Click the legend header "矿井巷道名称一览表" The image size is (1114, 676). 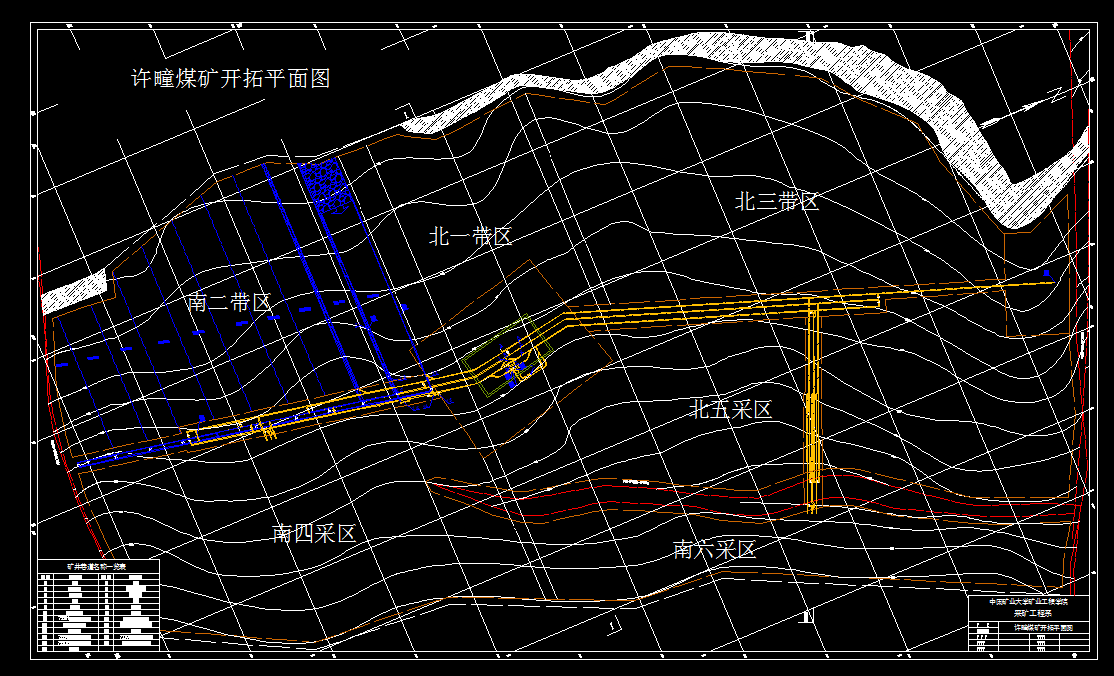(97, 567)
